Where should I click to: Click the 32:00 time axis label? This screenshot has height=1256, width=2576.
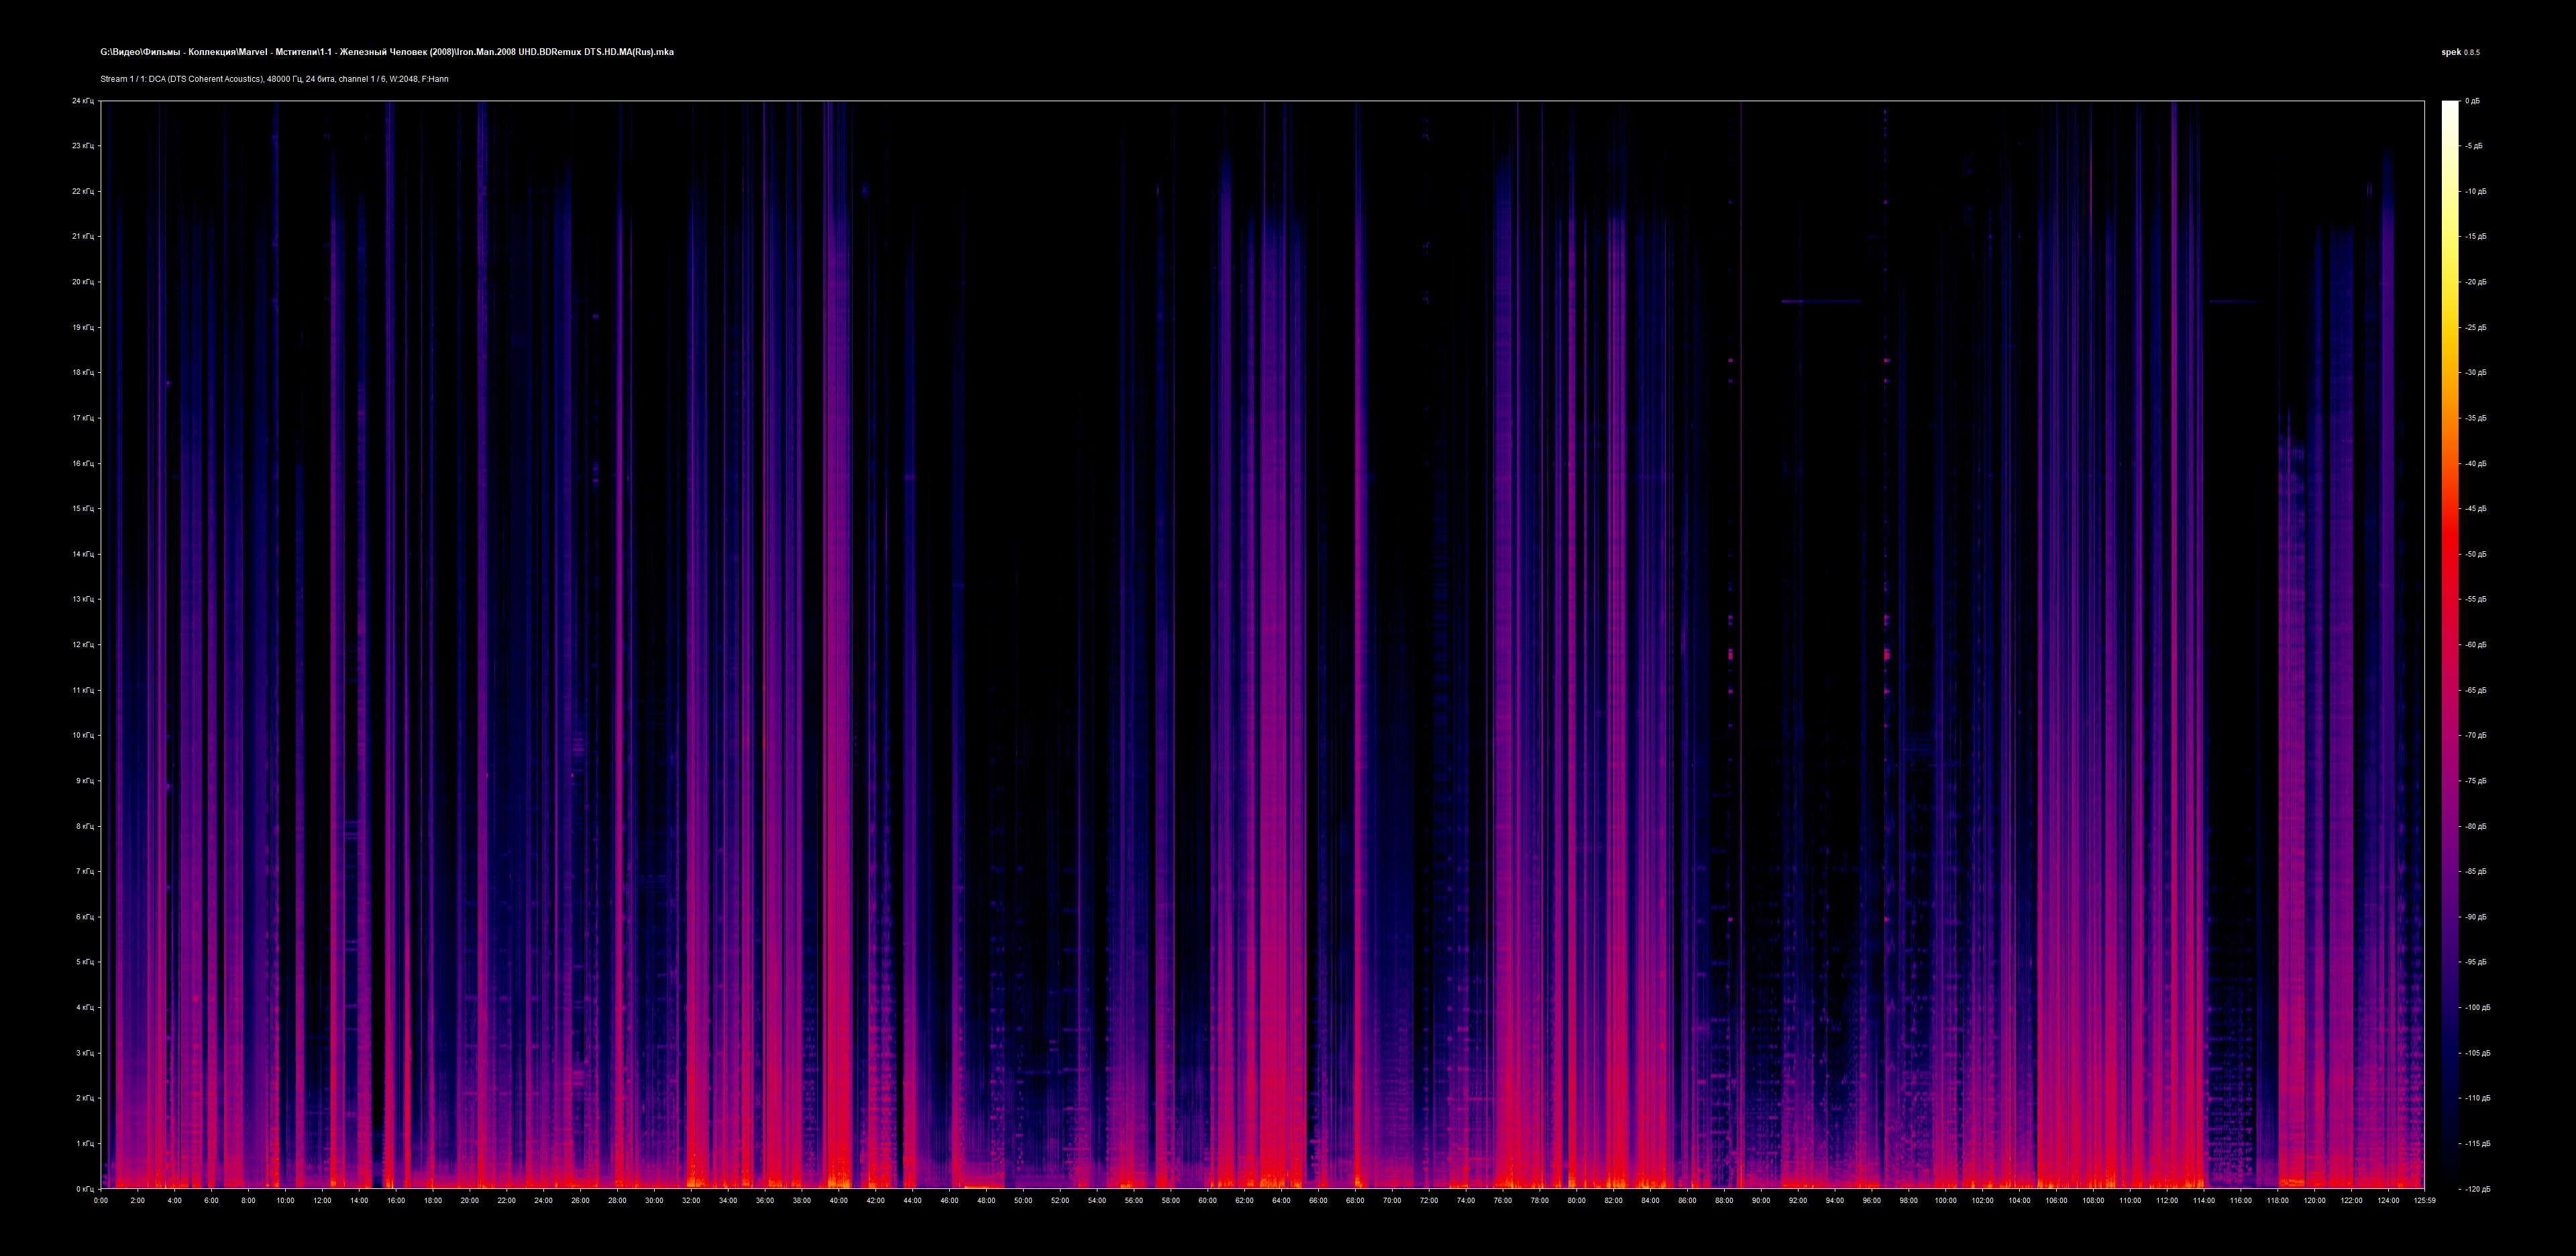(691, 1200)
